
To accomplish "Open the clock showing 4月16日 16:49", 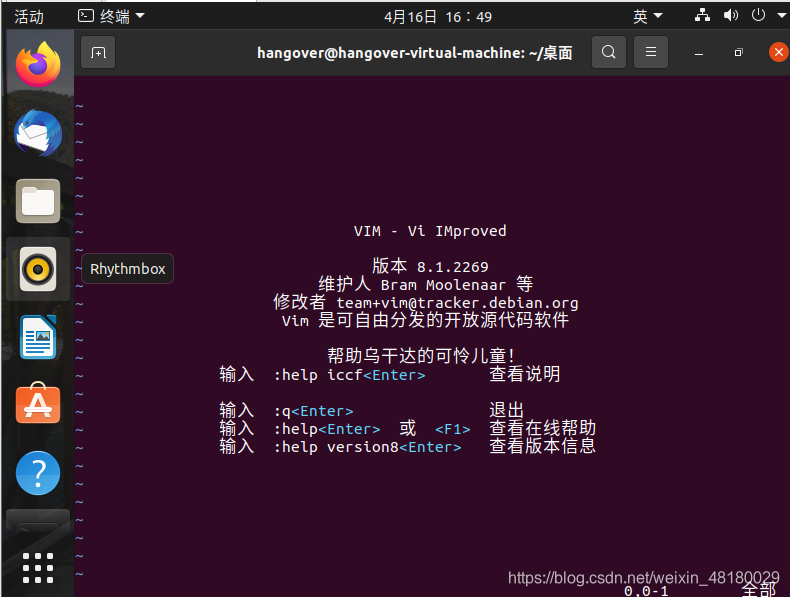I will pyautogui.click(x=438, y=17).
